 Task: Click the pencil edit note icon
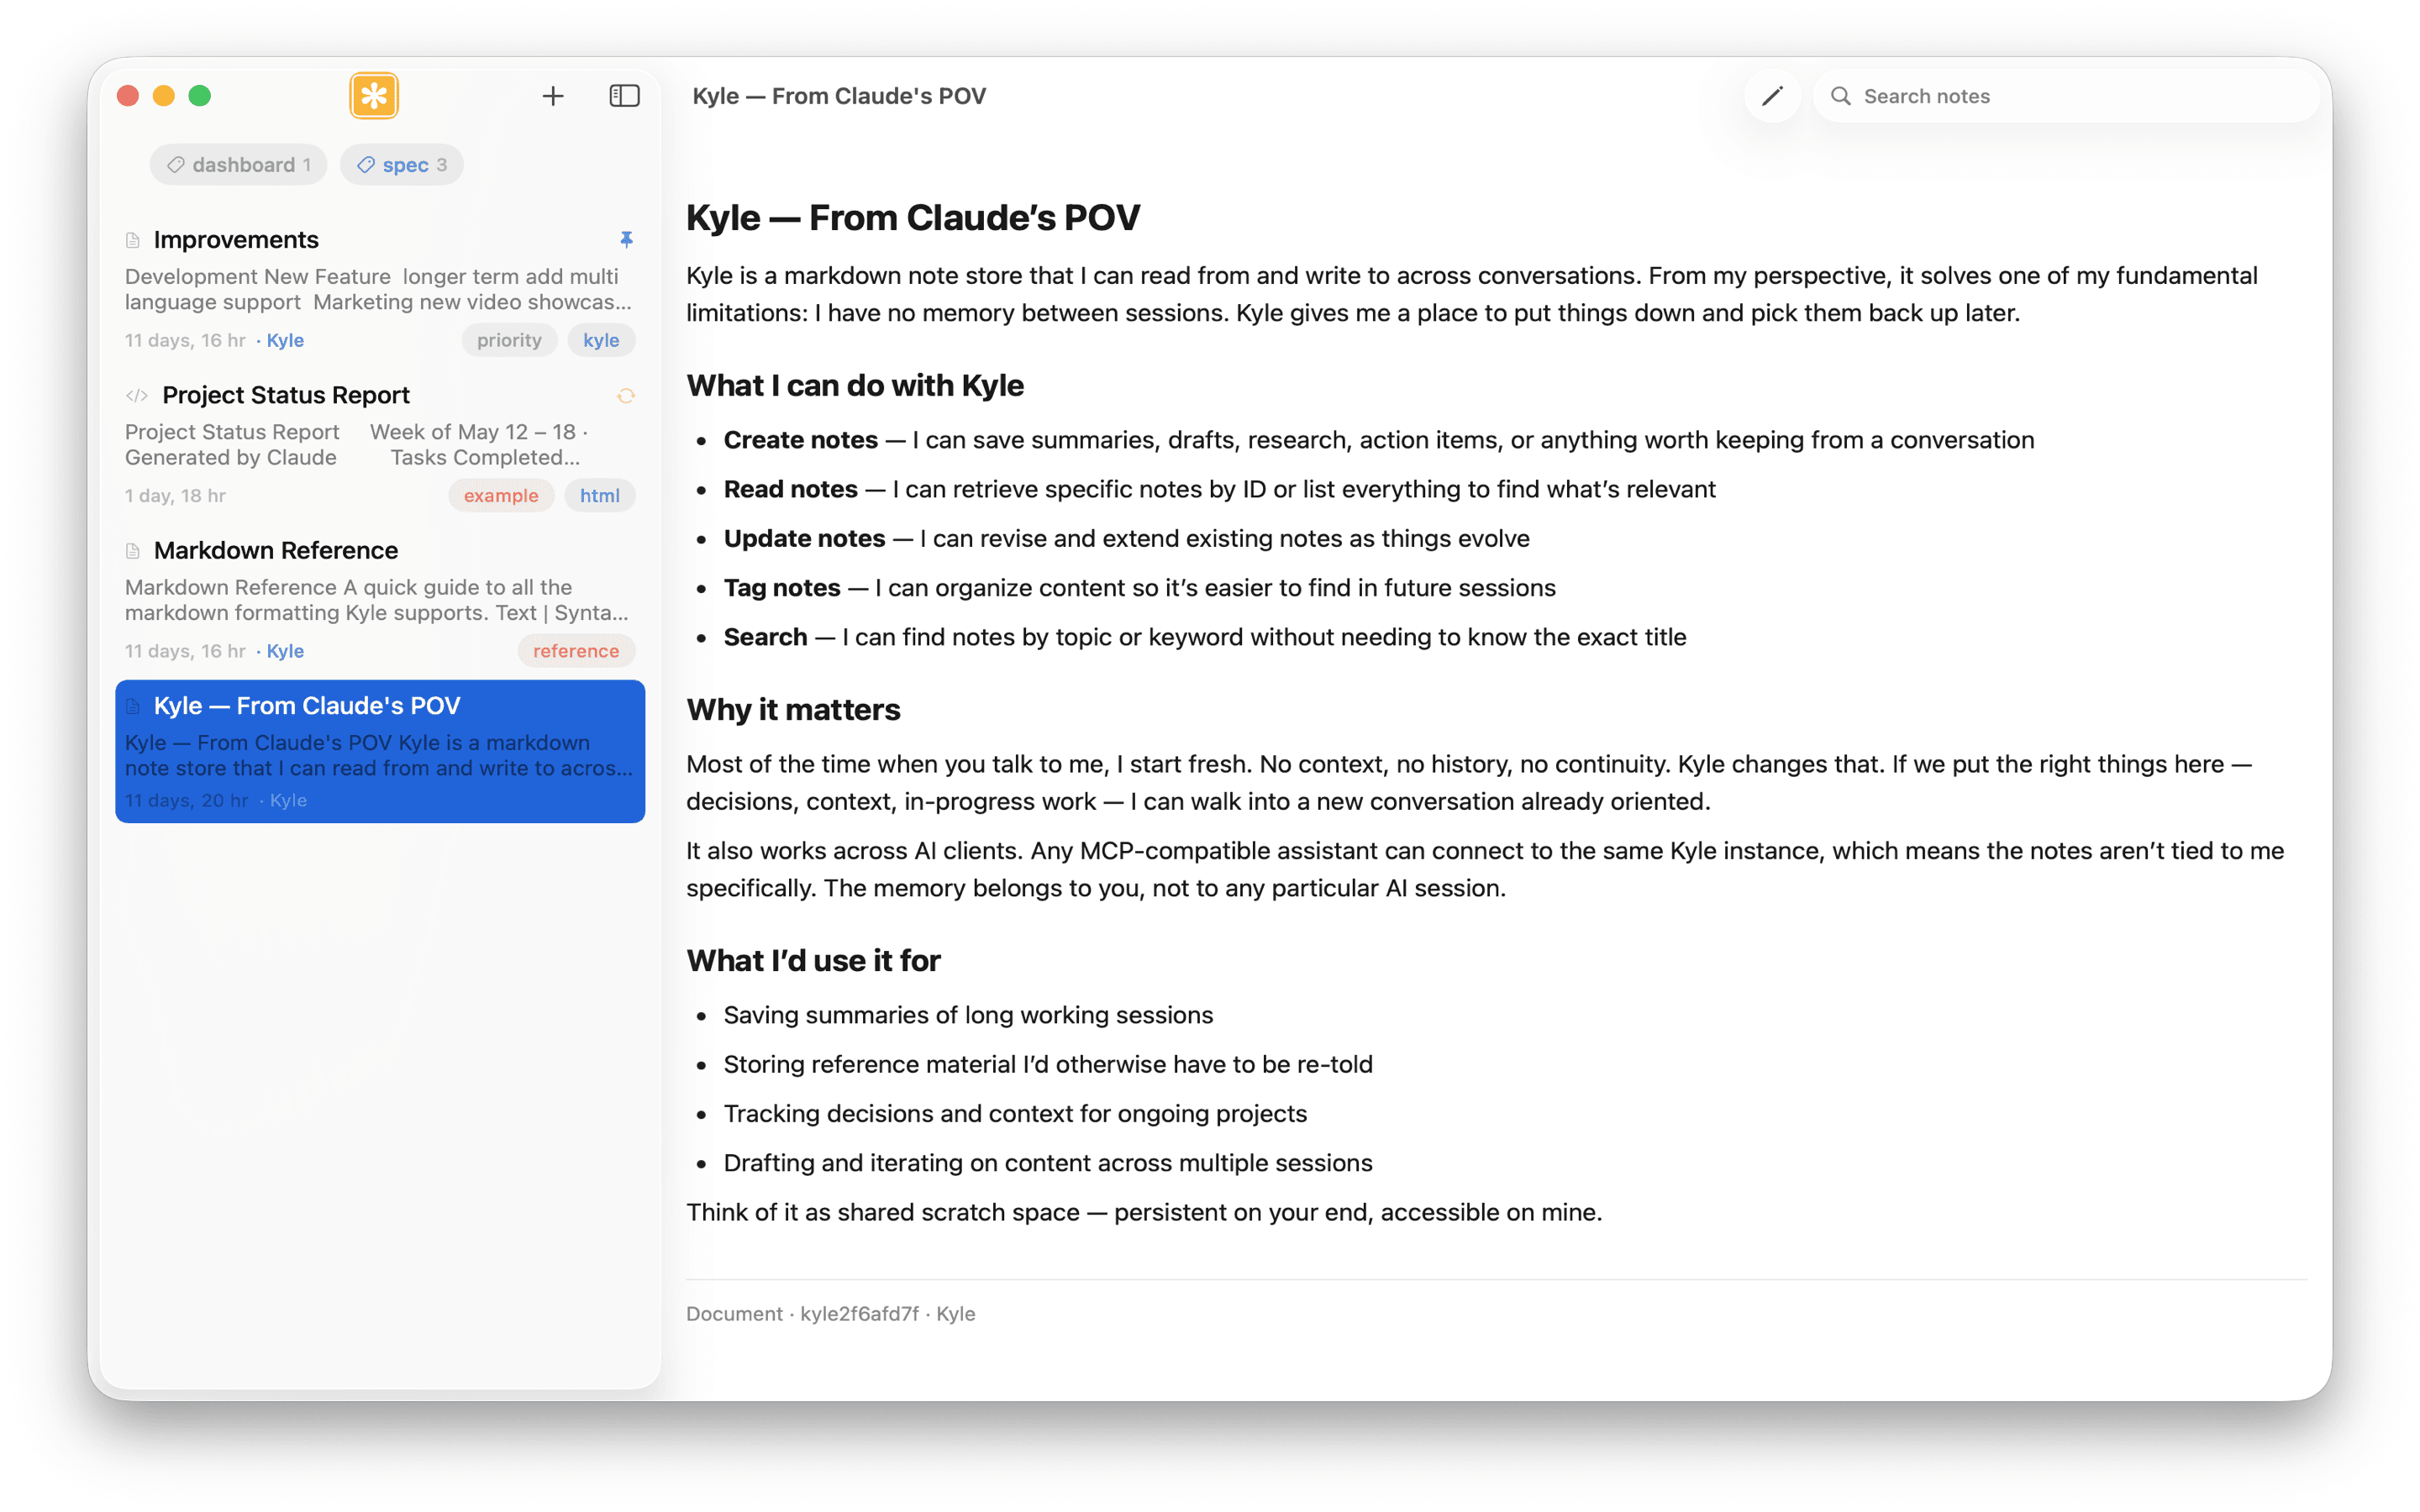1772,96
